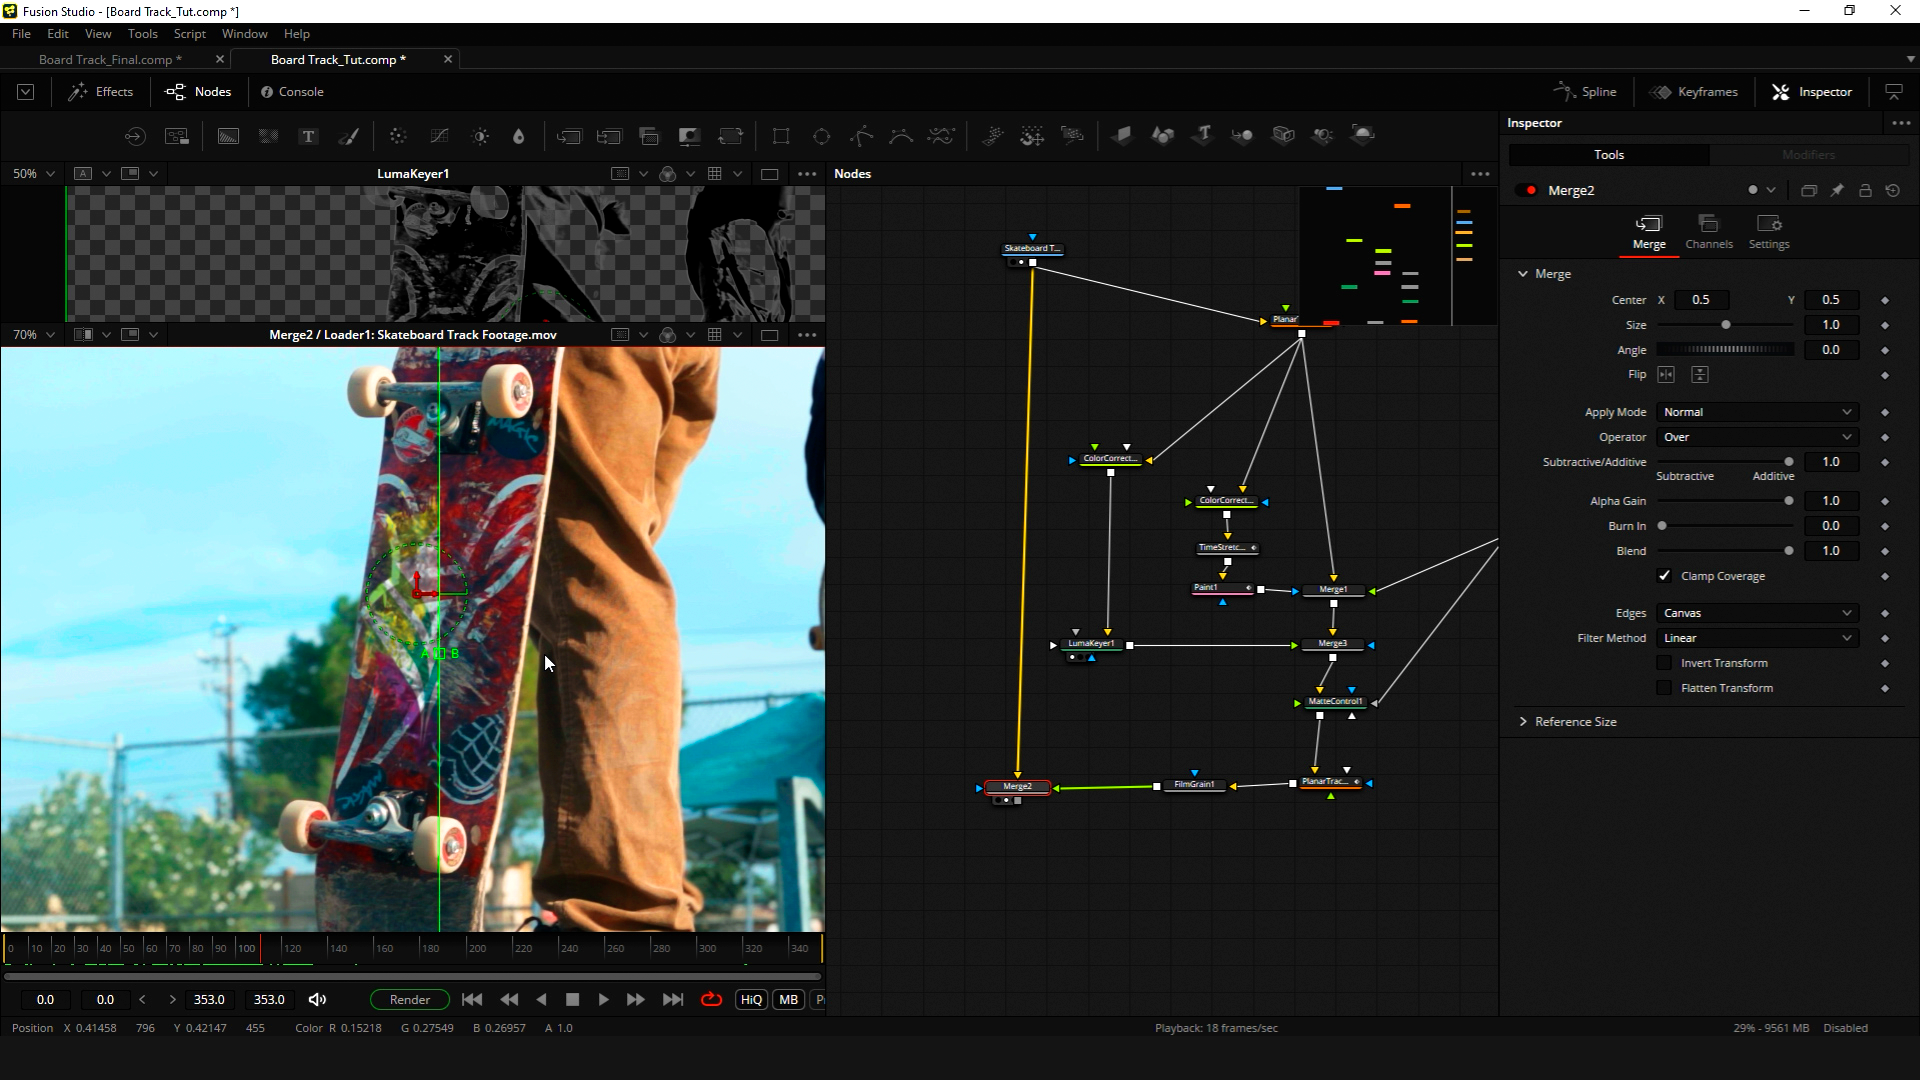This screenshot has height=1080, width=1920.
Task: Click the Nodes panel icon
Action: click(x=199, y=91)
